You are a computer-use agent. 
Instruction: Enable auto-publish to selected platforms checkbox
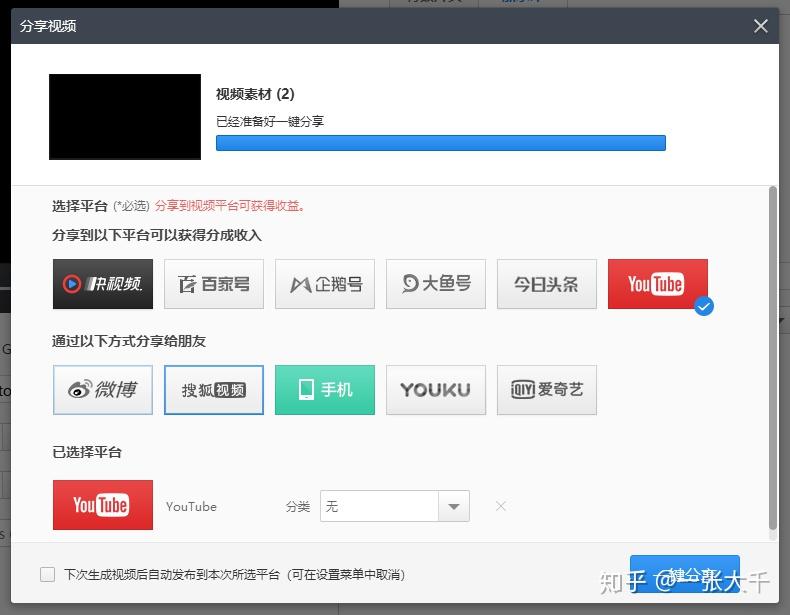coord(47,574)
